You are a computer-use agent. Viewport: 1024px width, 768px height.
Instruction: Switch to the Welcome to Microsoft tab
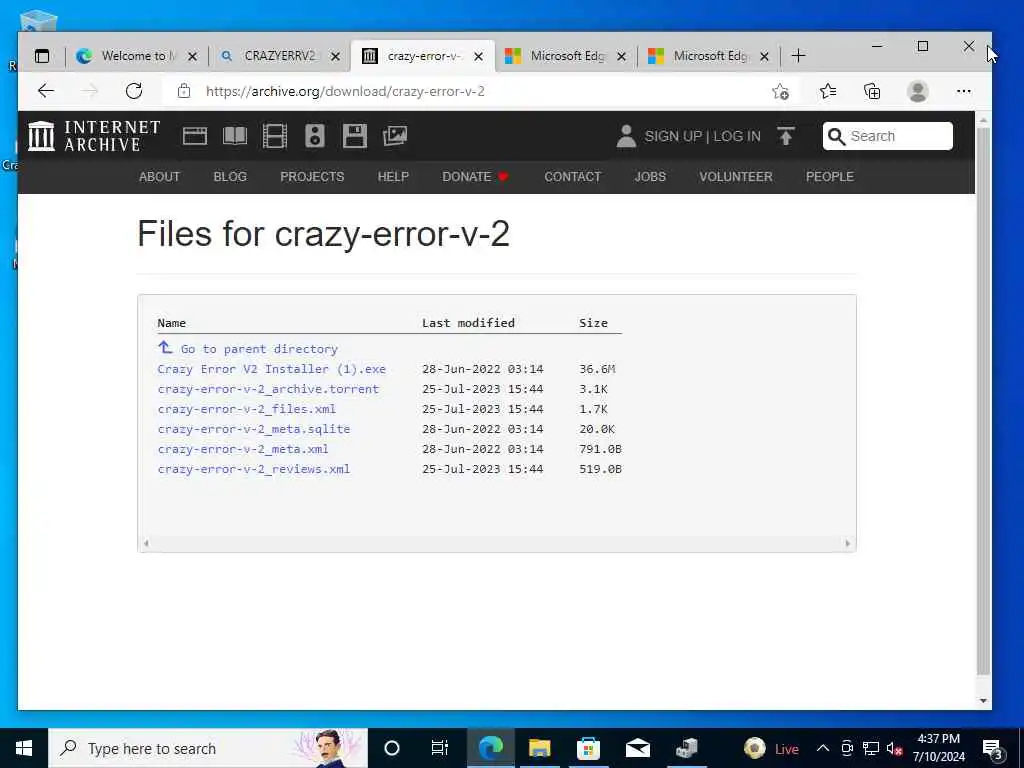pos(136,56)
